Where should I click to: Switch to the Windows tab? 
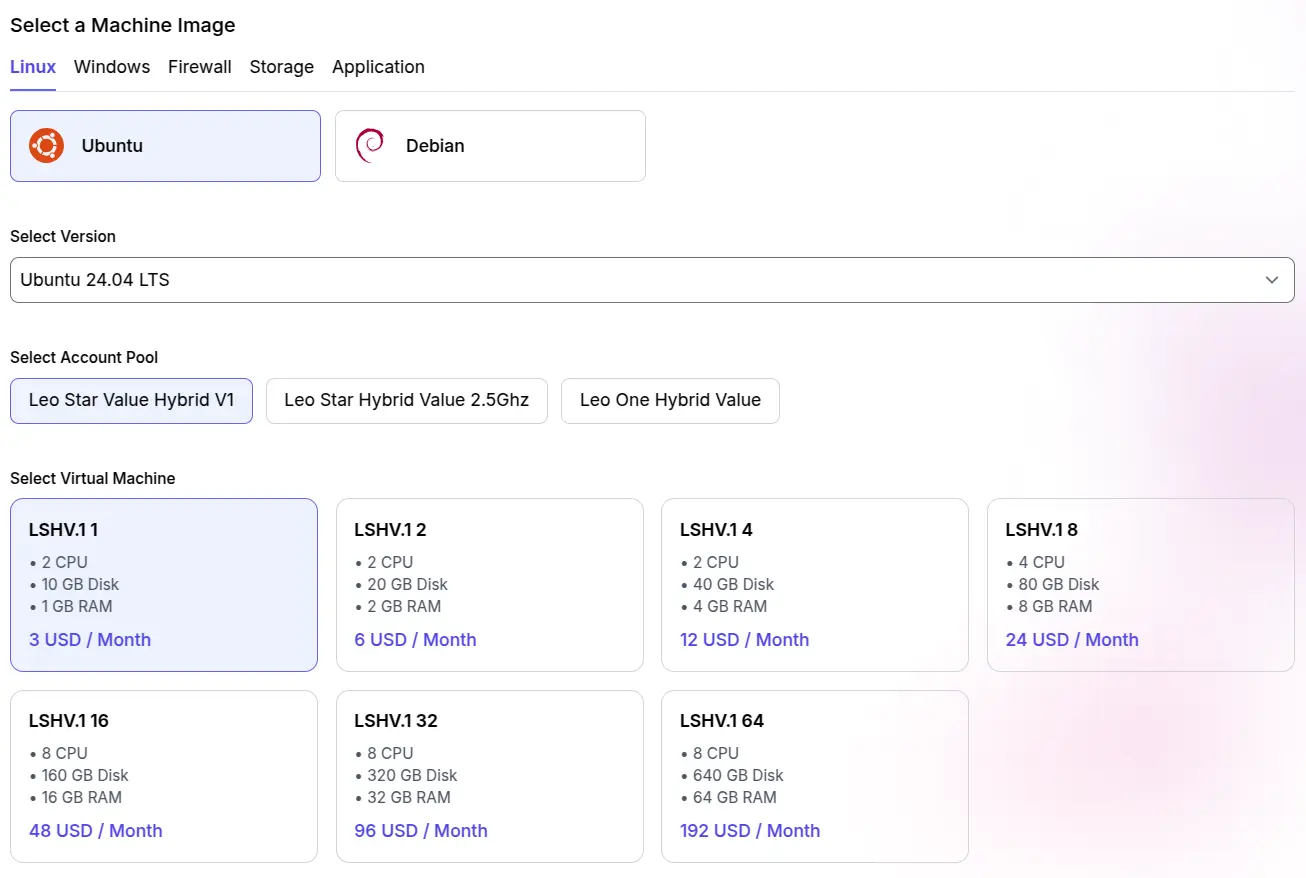point(112,67)
